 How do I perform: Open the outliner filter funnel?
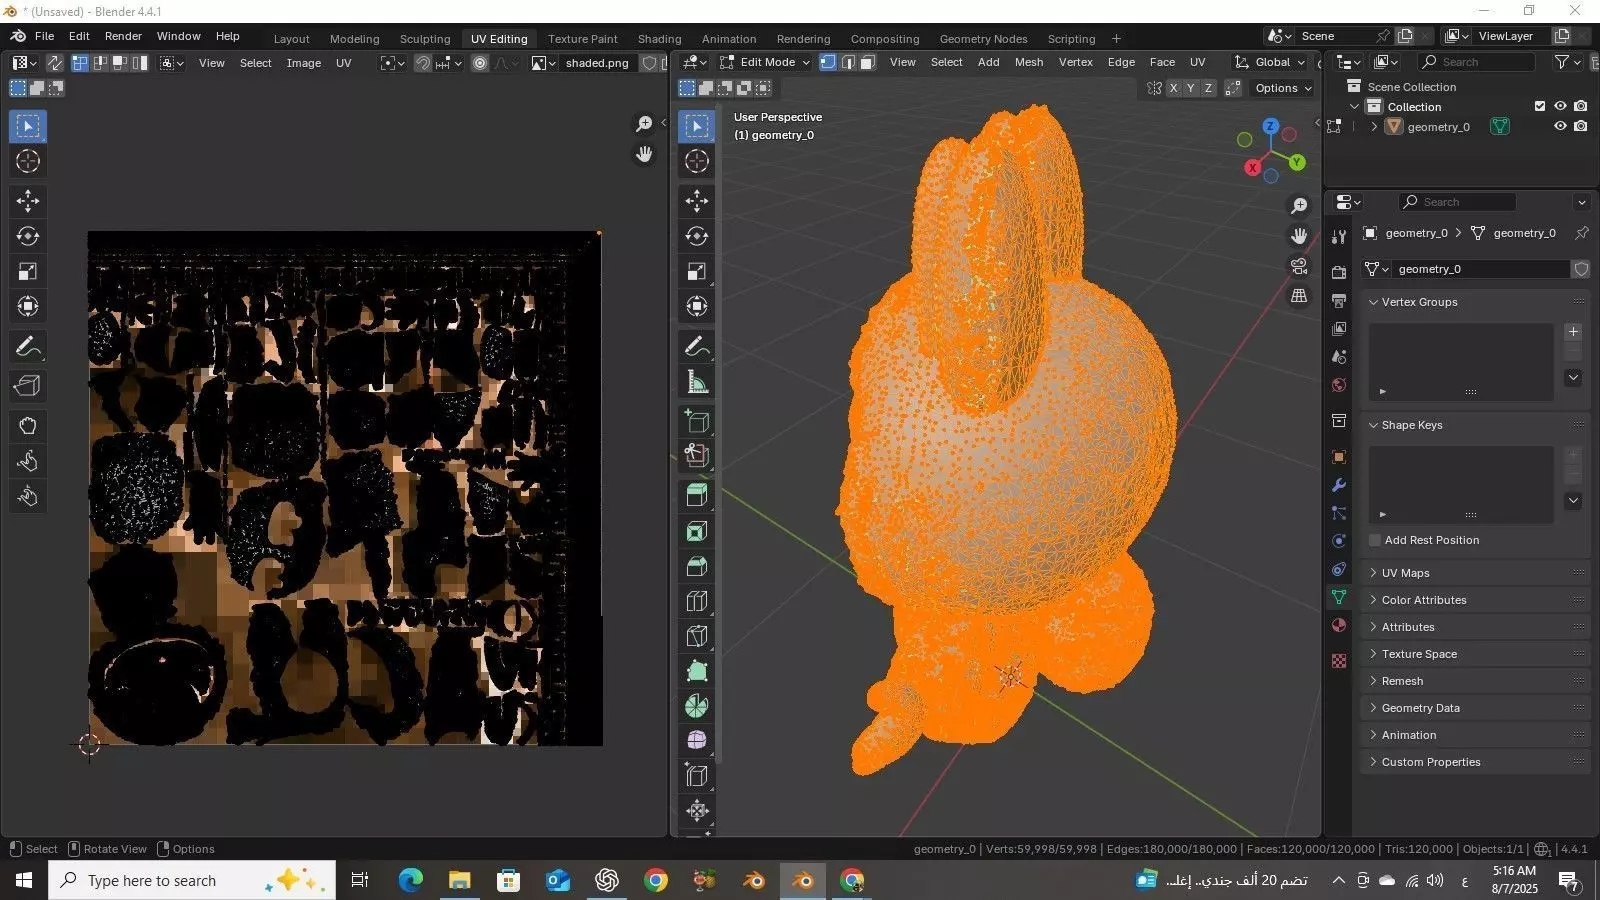coord(1562,62)
